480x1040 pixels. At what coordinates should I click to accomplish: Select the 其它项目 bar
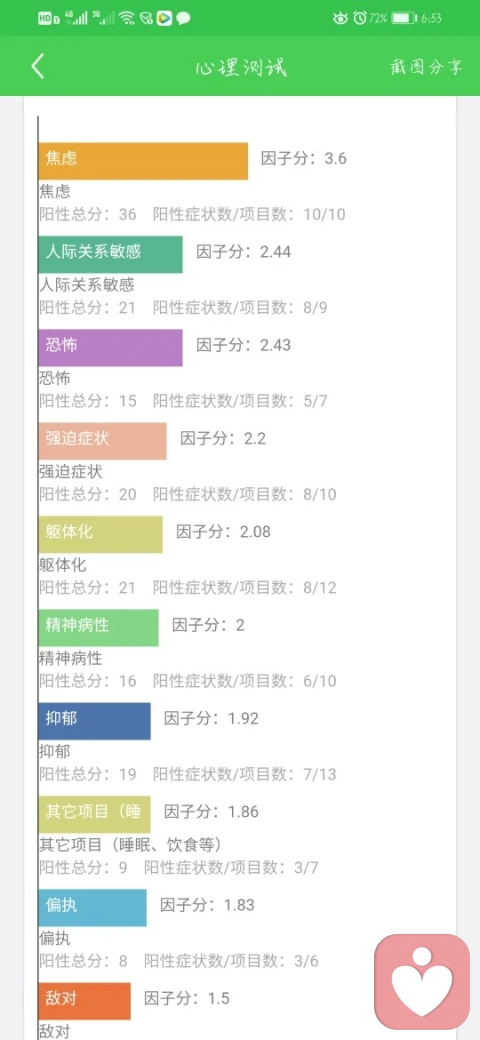(x=95, y=814)
